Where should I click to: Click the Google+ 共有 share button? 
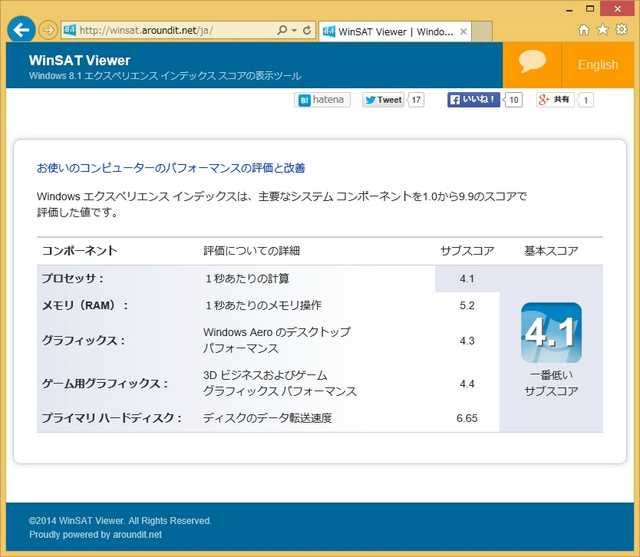[555, 100]
